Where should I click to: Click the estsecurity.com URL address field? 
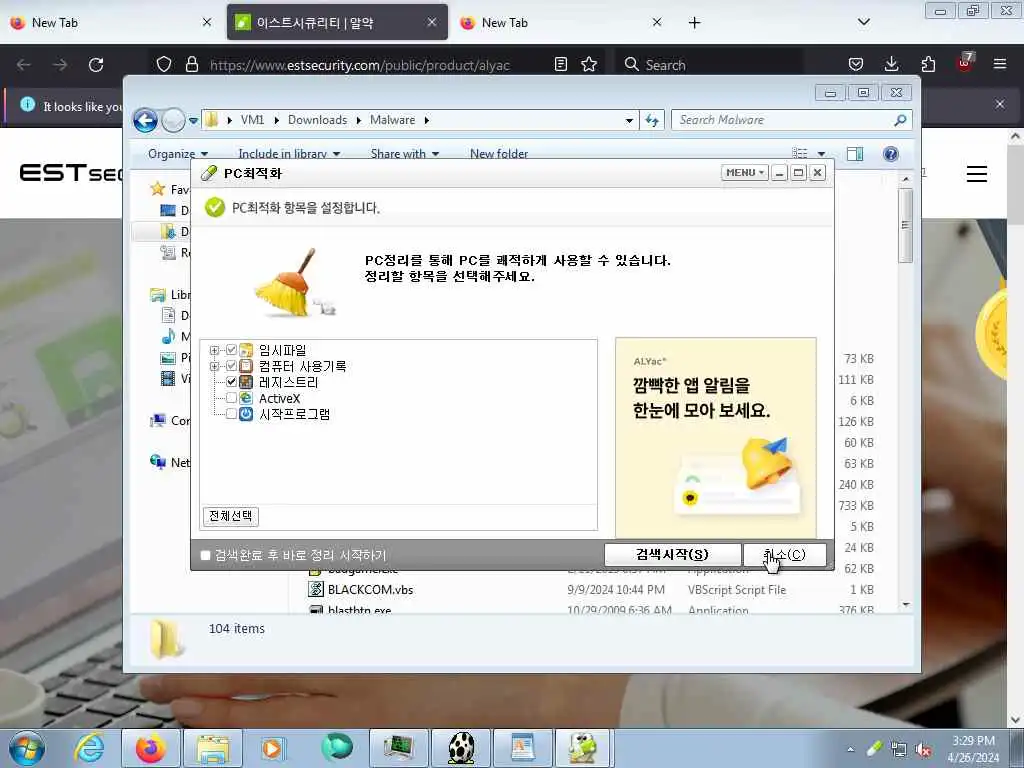click(360, 65)
